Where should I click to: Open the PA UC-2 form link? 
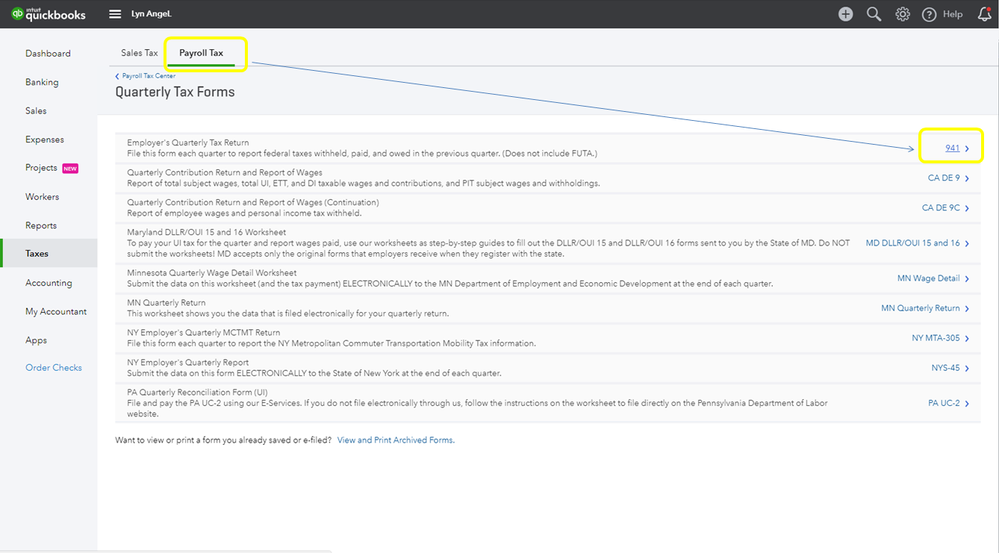[x=944, y=403]
